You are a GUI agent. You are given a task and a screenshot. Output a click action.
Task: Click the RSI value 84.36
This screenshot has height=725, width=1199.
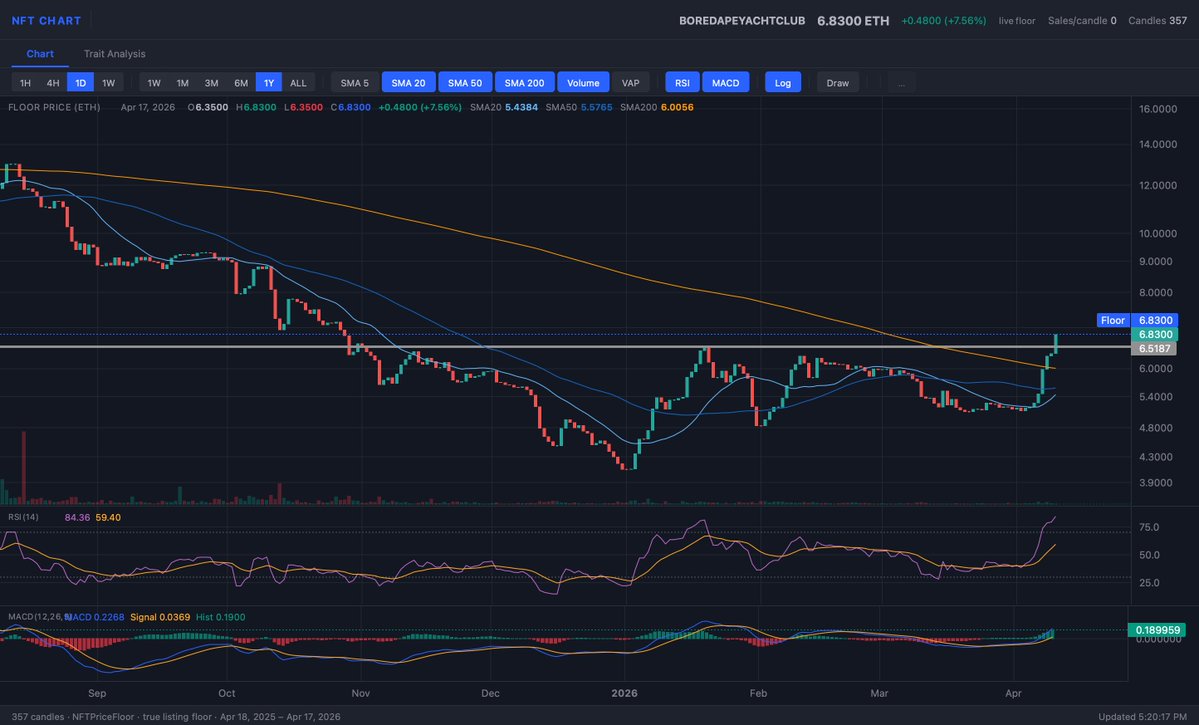77,518
